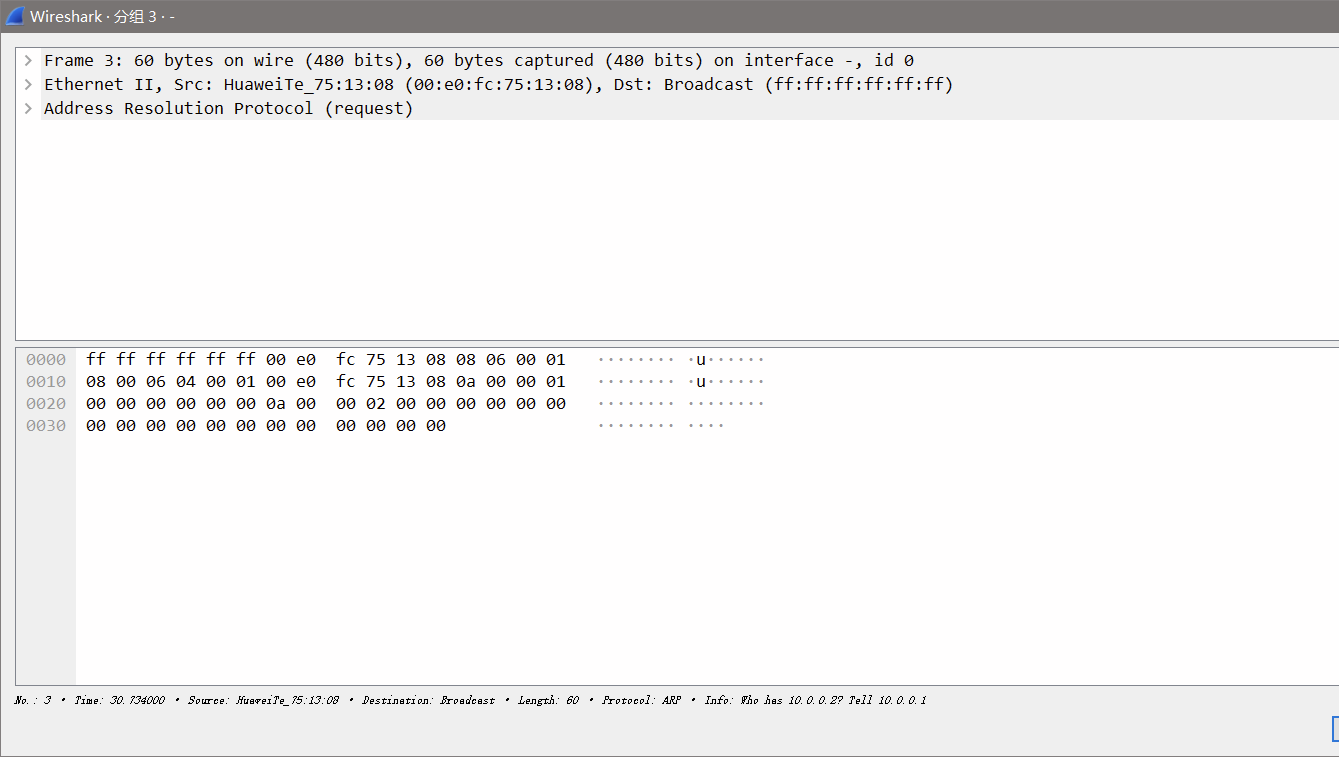The image size is (1339, 757).
Task: Expand the Ethernet II node arrow
Action: 28,84
